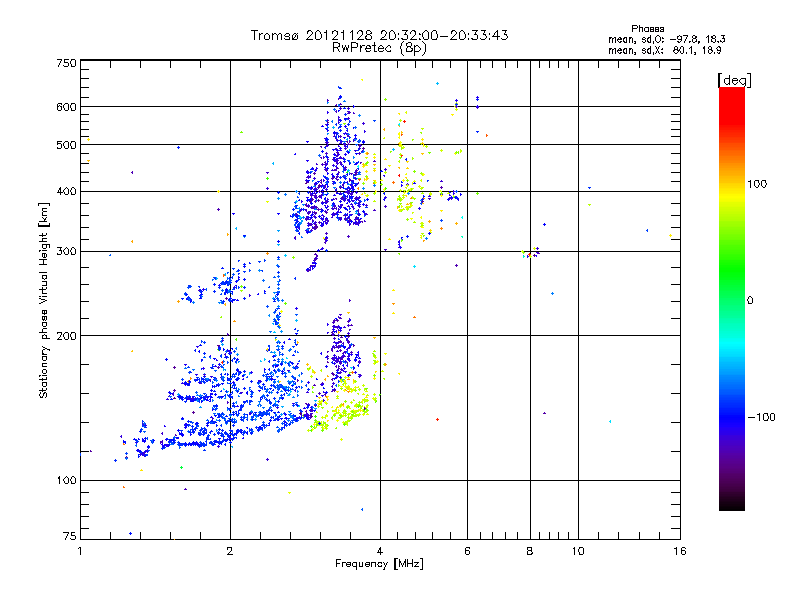Click the y-axis label 'Stationary phase Virtual Height [km]'

(x=43, y=301)
